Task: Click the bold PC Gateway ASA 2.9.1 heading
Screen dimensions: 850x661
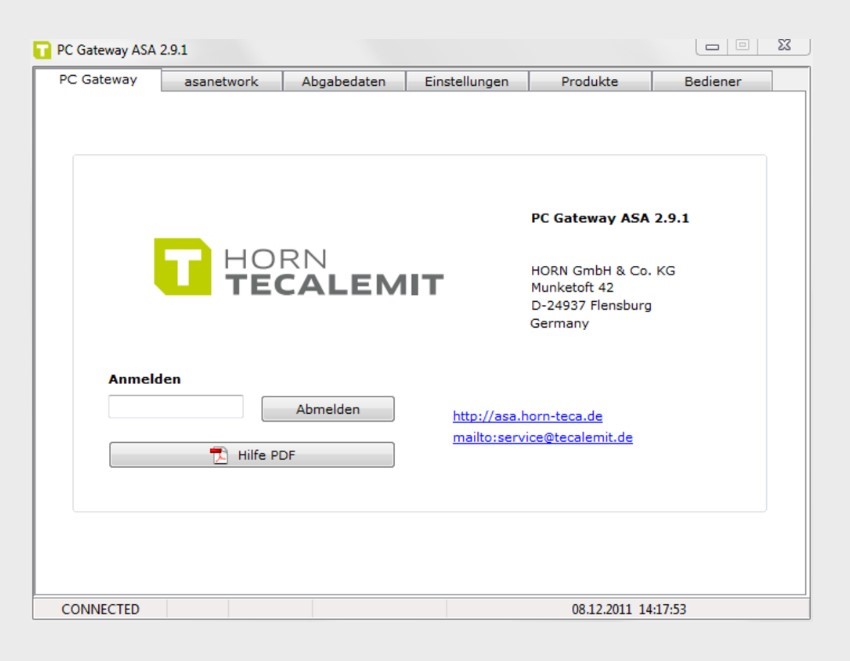Action: tap(609, 218)
